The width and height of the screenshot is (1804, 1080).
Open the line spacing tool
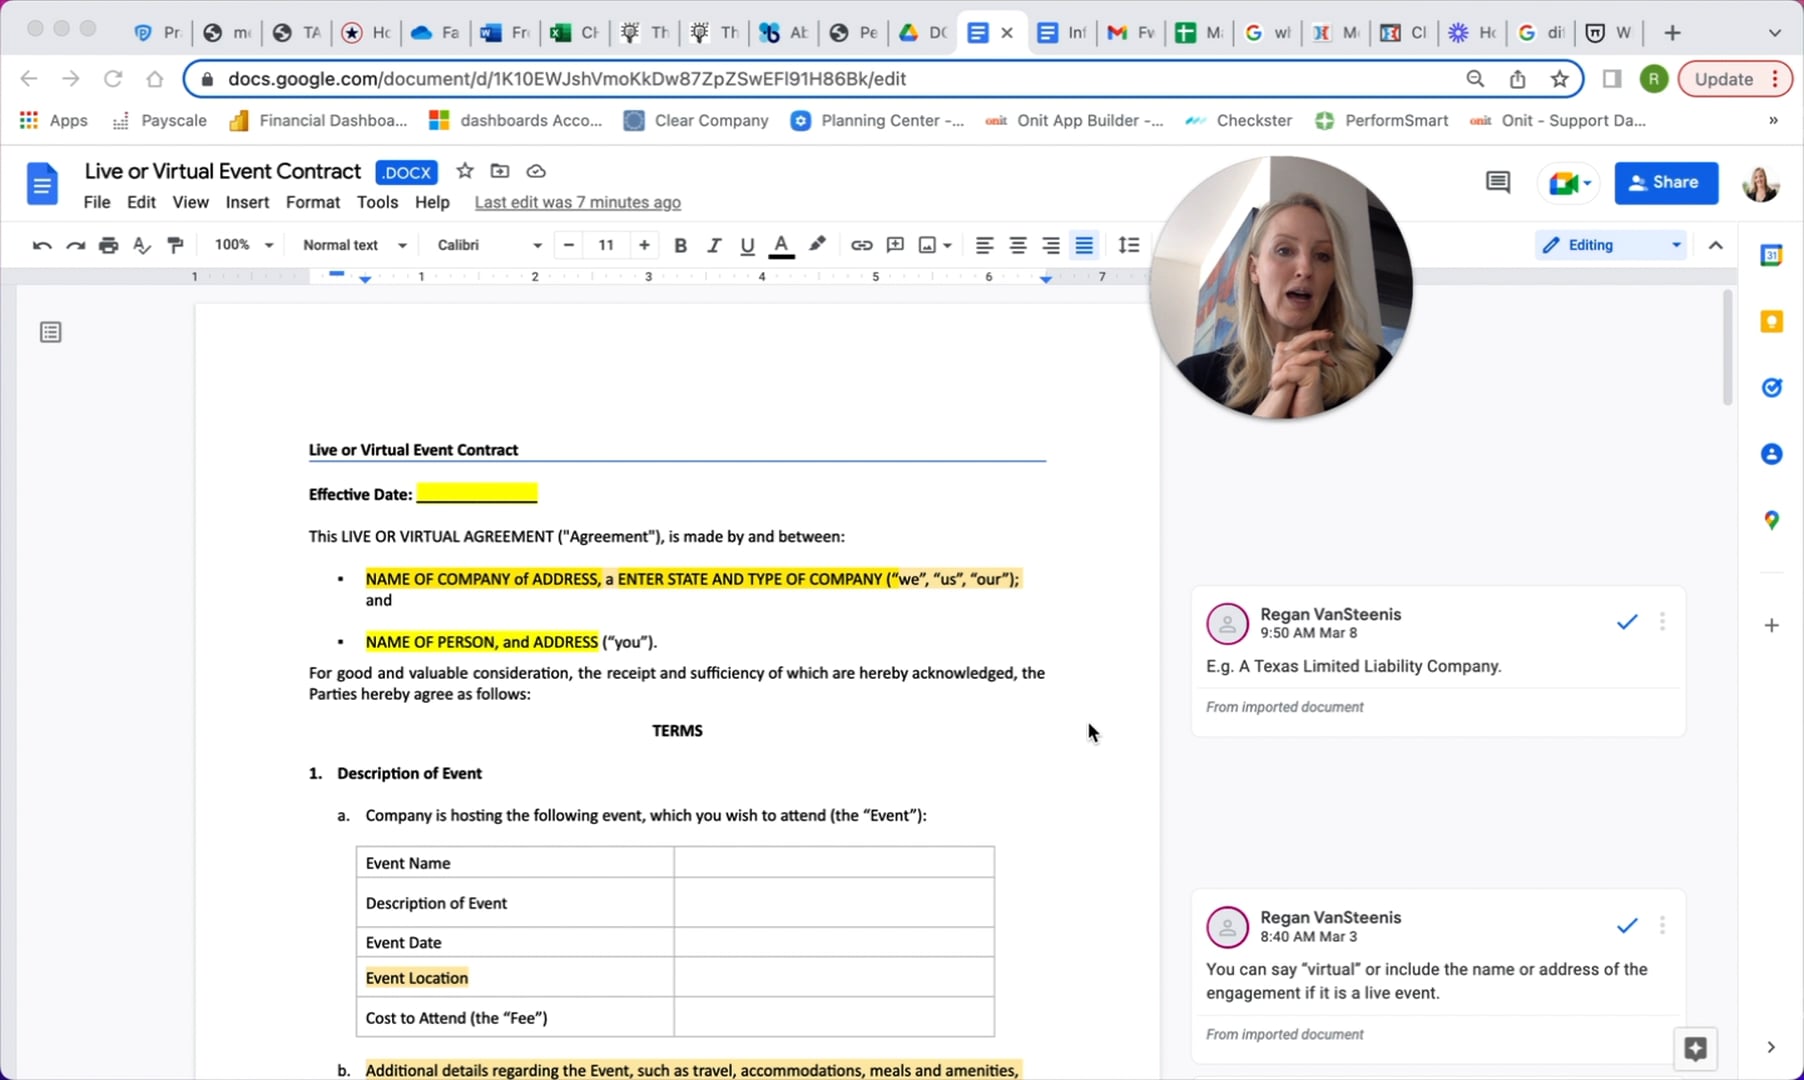point(1129,245)
